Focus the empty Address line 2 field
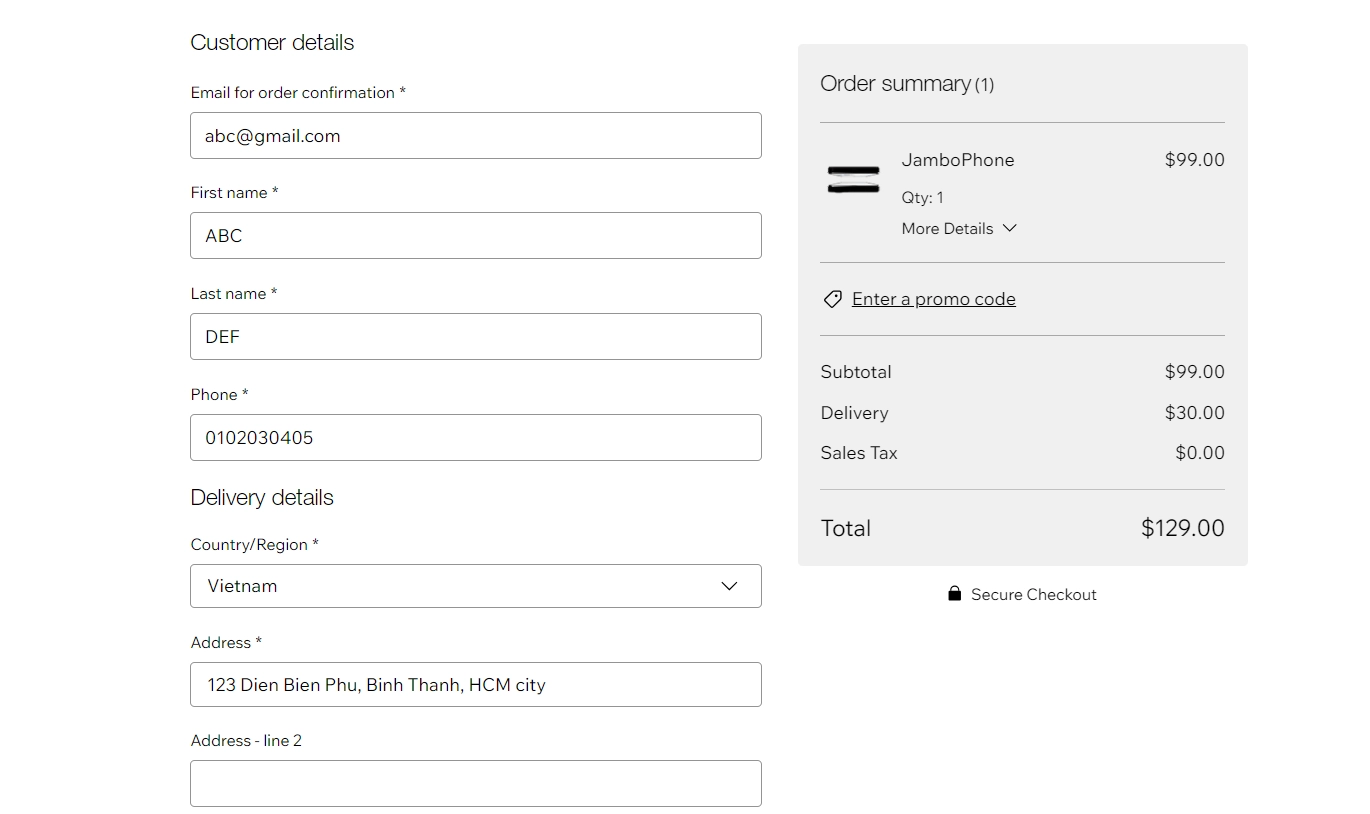Screen dimensions: 1370x814 [x=475, y=783]
